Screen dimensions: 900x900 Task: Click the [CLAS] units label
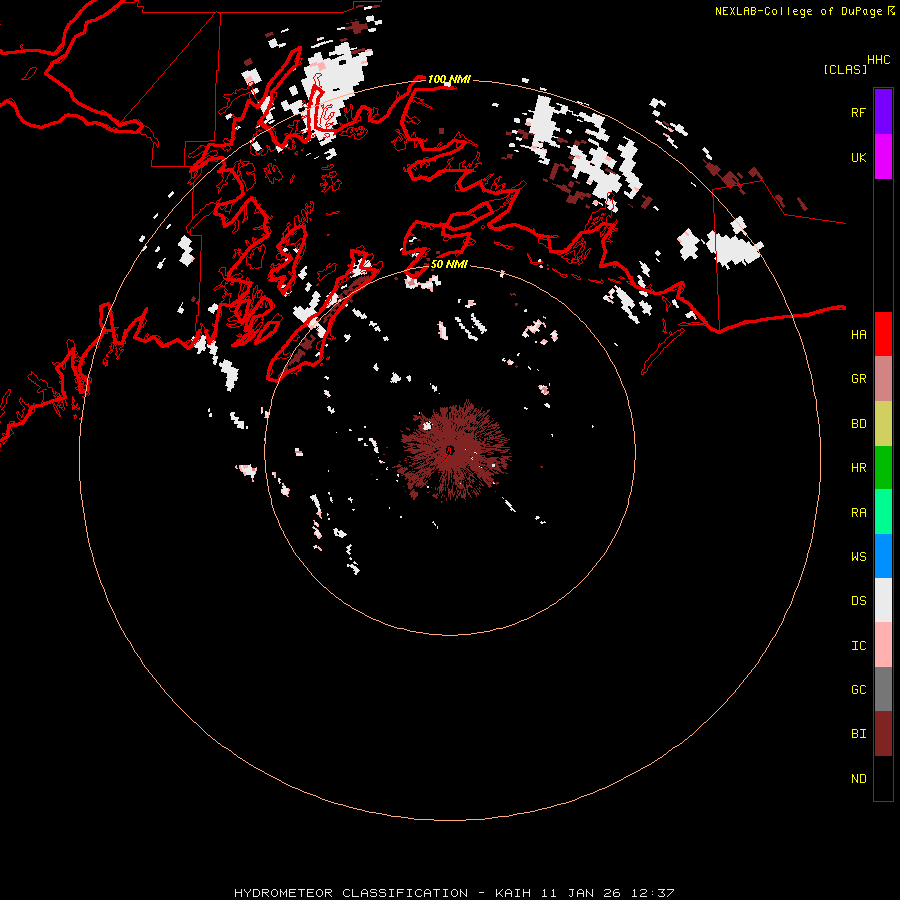845,69
